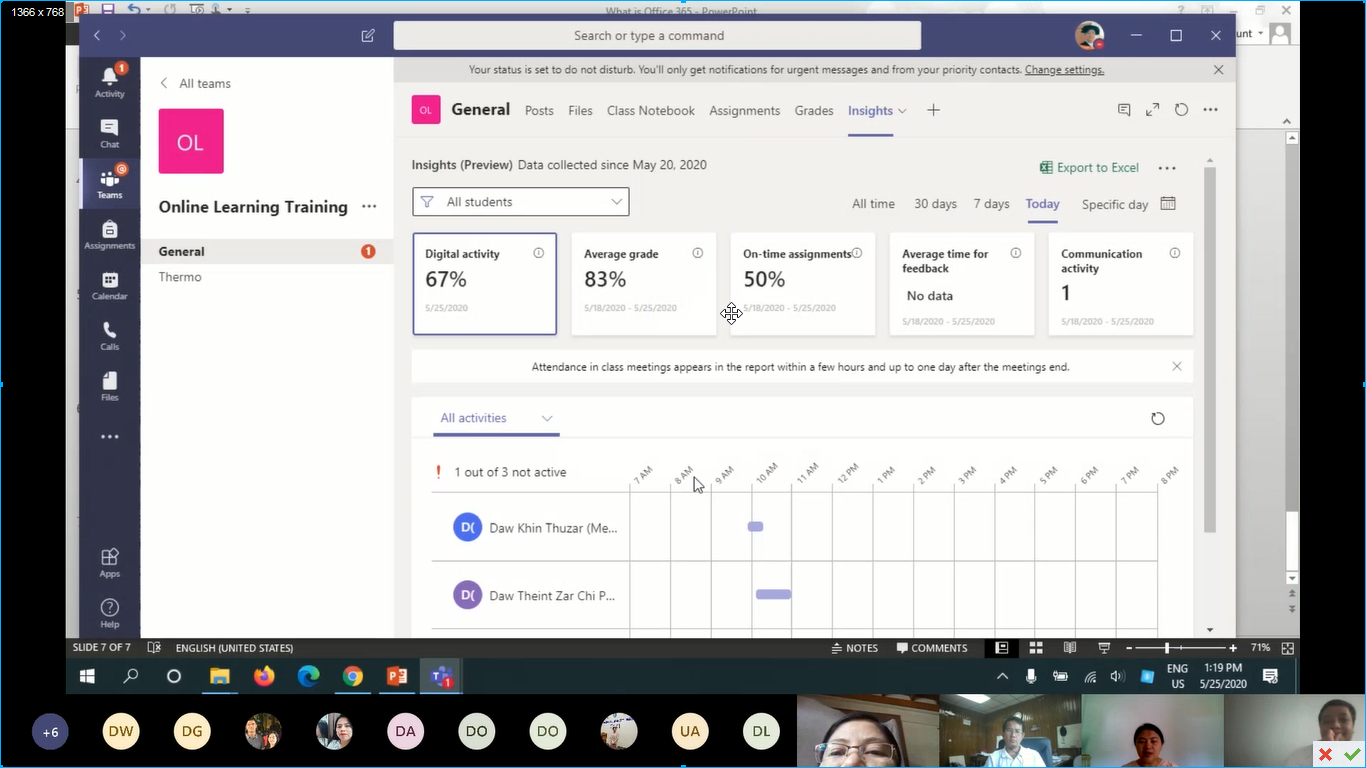Image resolution: width=1366 pixels, height=768 pixels.
Task: Show info for Average grade card
Action: coord(698,253)
